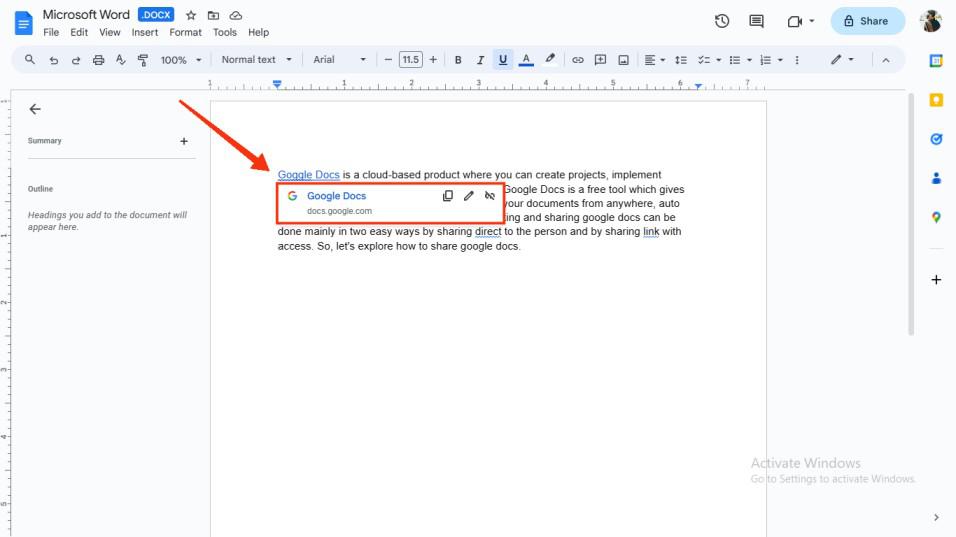Copy the link from the popup

pyautogui.click(x=448, y=196)
